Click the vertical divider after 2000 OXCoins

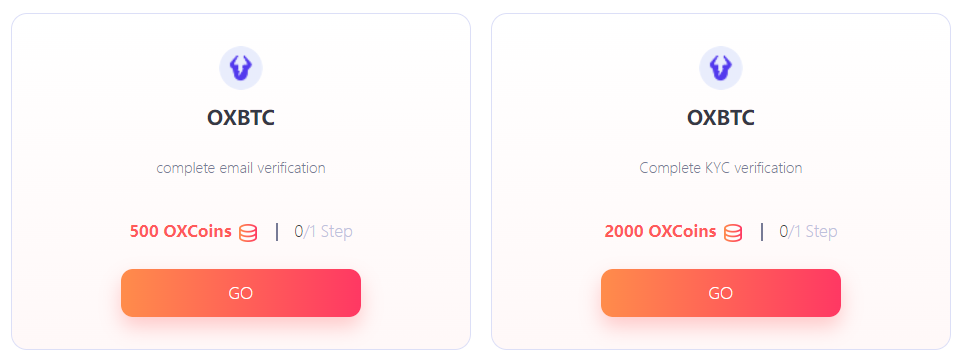point(762,232)
